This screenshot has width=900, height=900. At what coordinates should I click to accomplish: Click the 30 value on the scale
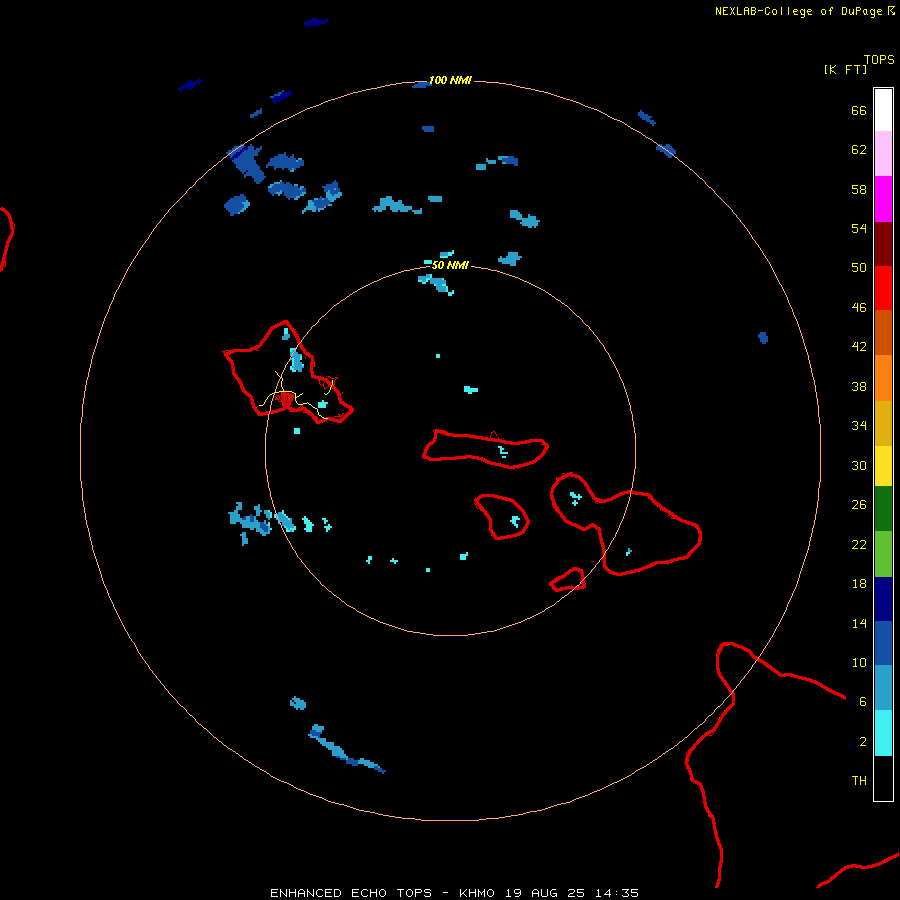pos(859,465)
